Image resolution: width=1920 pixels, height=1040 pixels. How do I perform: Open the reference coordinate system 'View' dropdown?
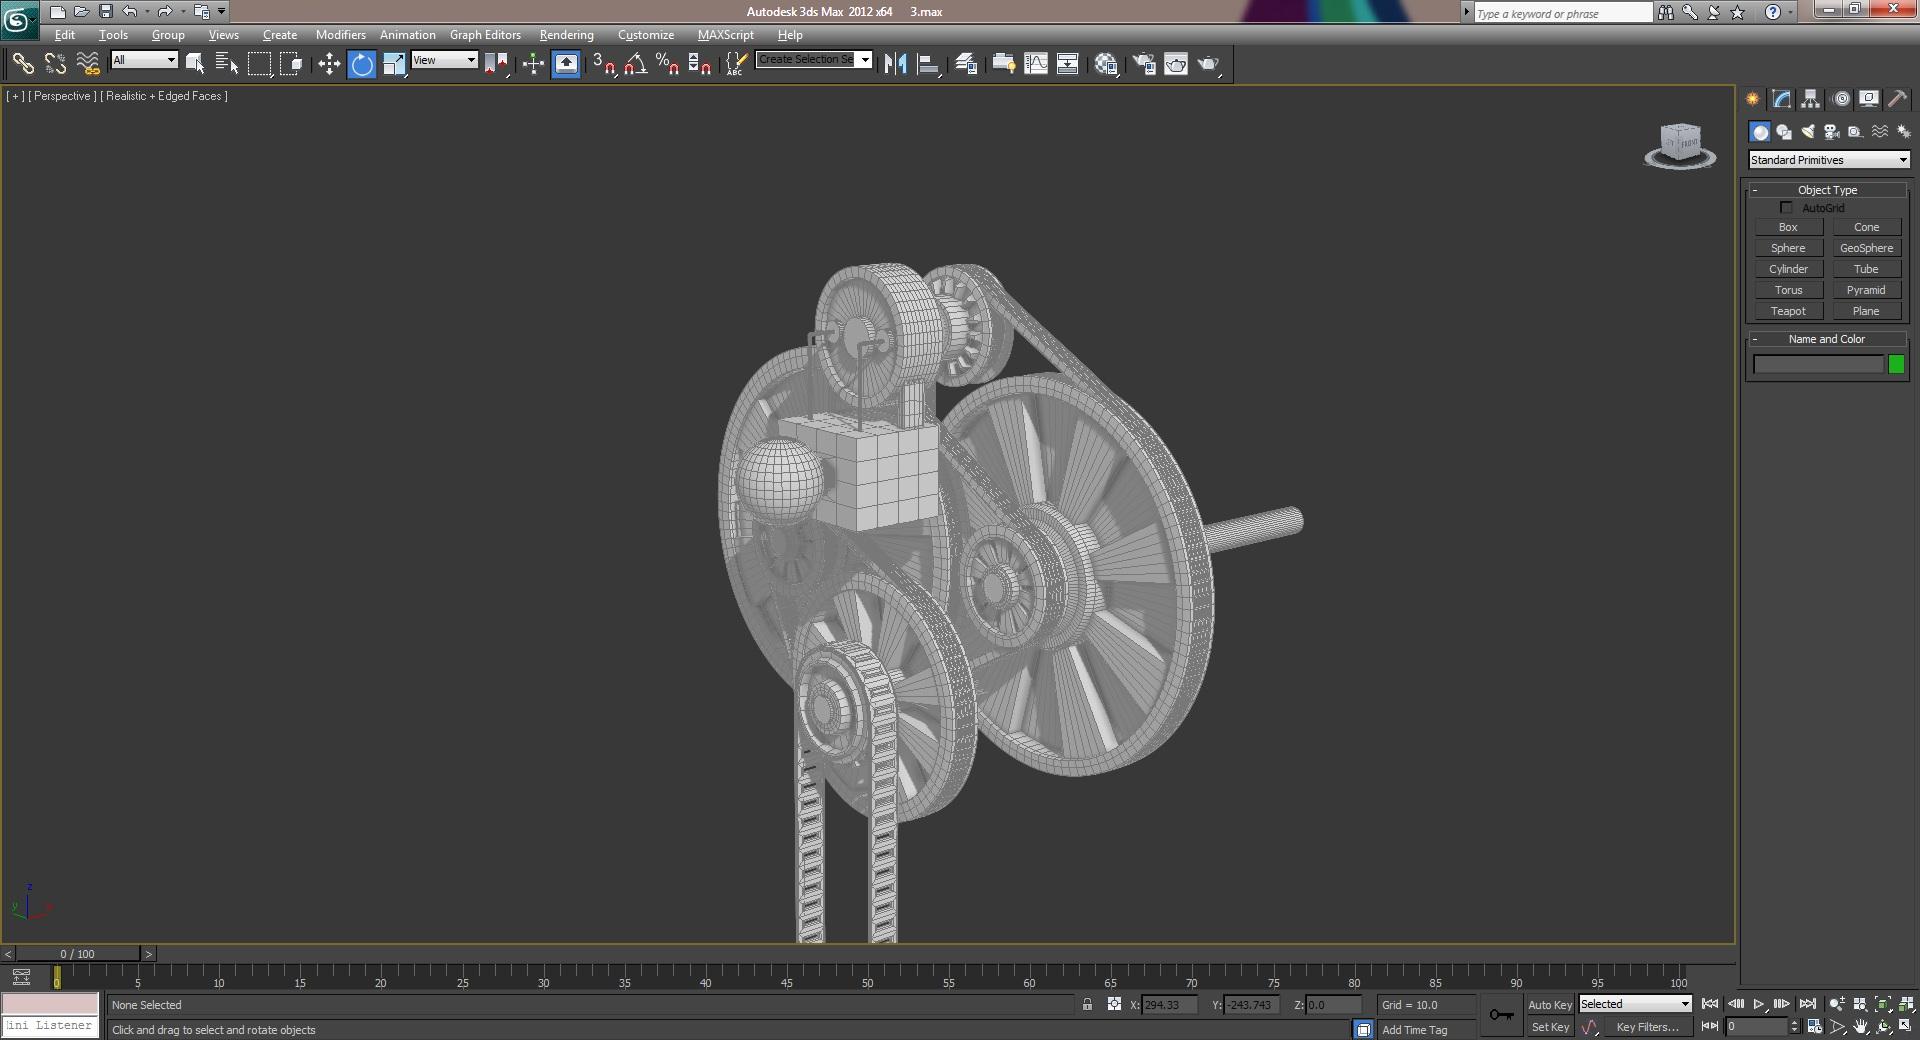tap(445, 60)
